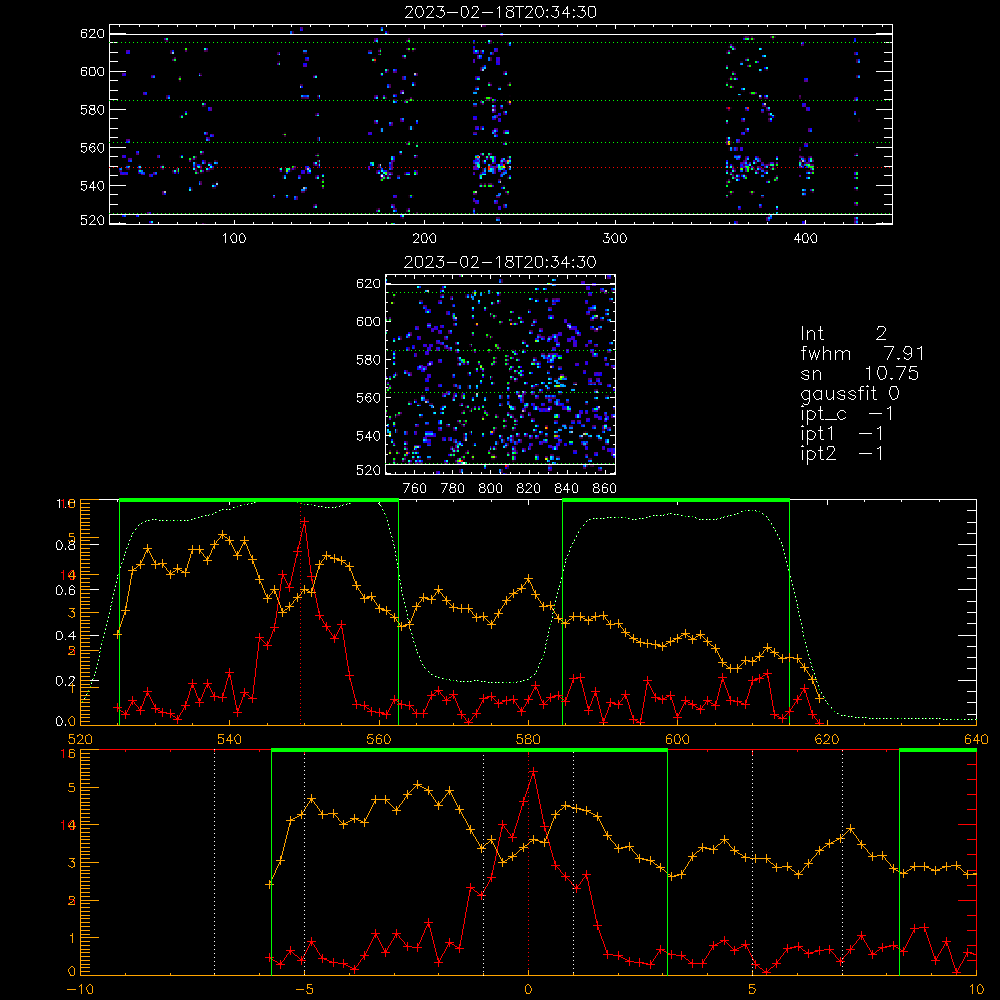This screenshot has width=1000, height=1000.
Task: Click the 0.8 y-axis label of profile plot
Action: [66, 545]
